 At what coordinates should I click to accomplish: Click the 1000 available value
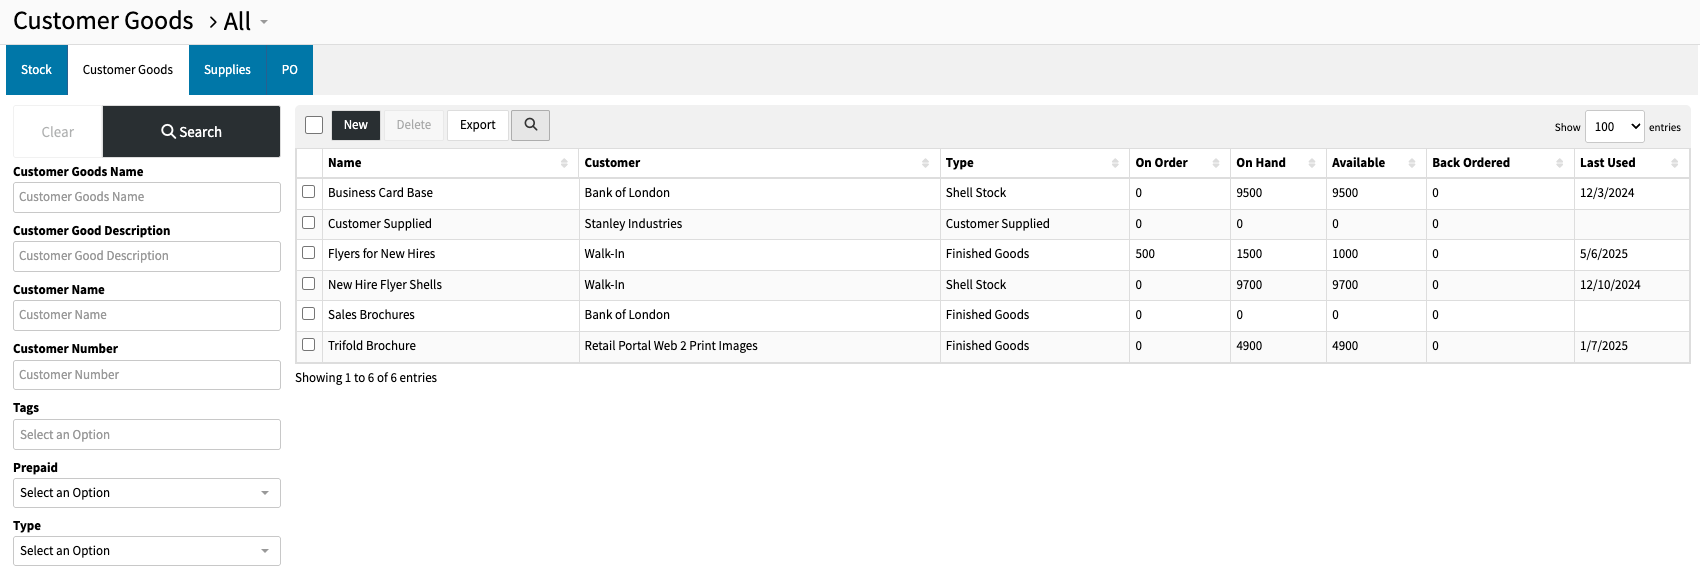[1345, 254]
